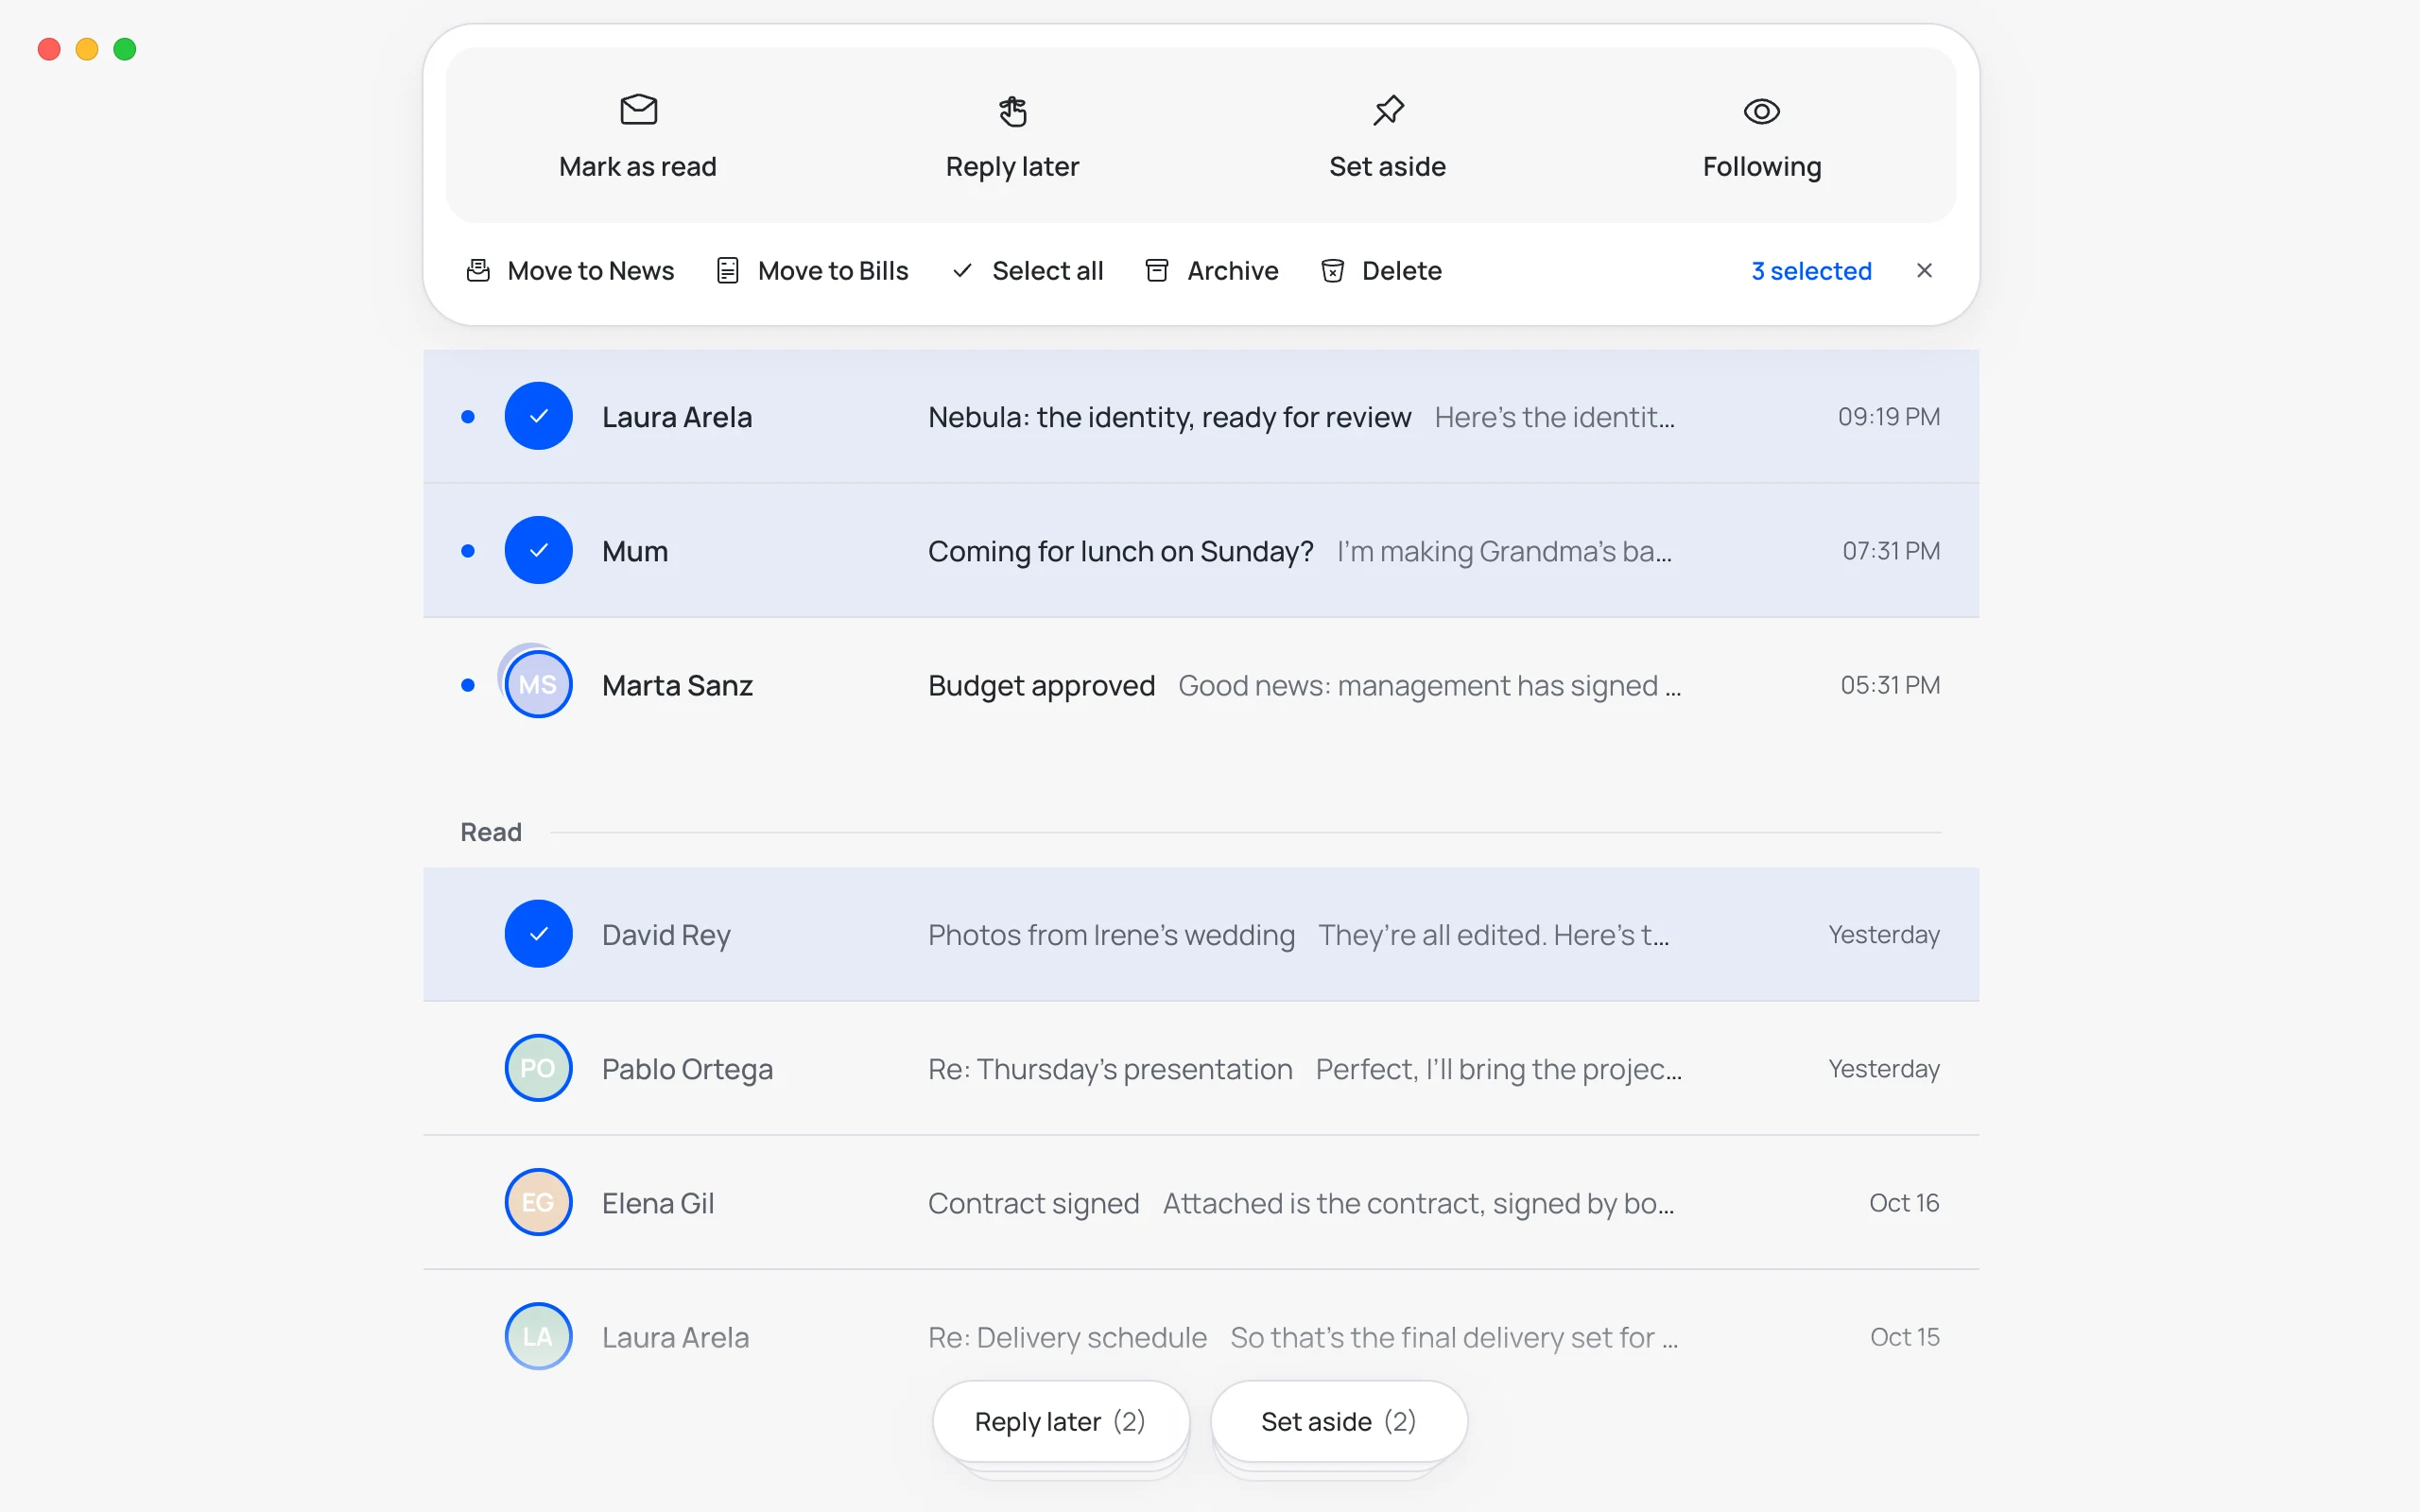Click the Pablo Ortega sender name

click(687, 1069)
